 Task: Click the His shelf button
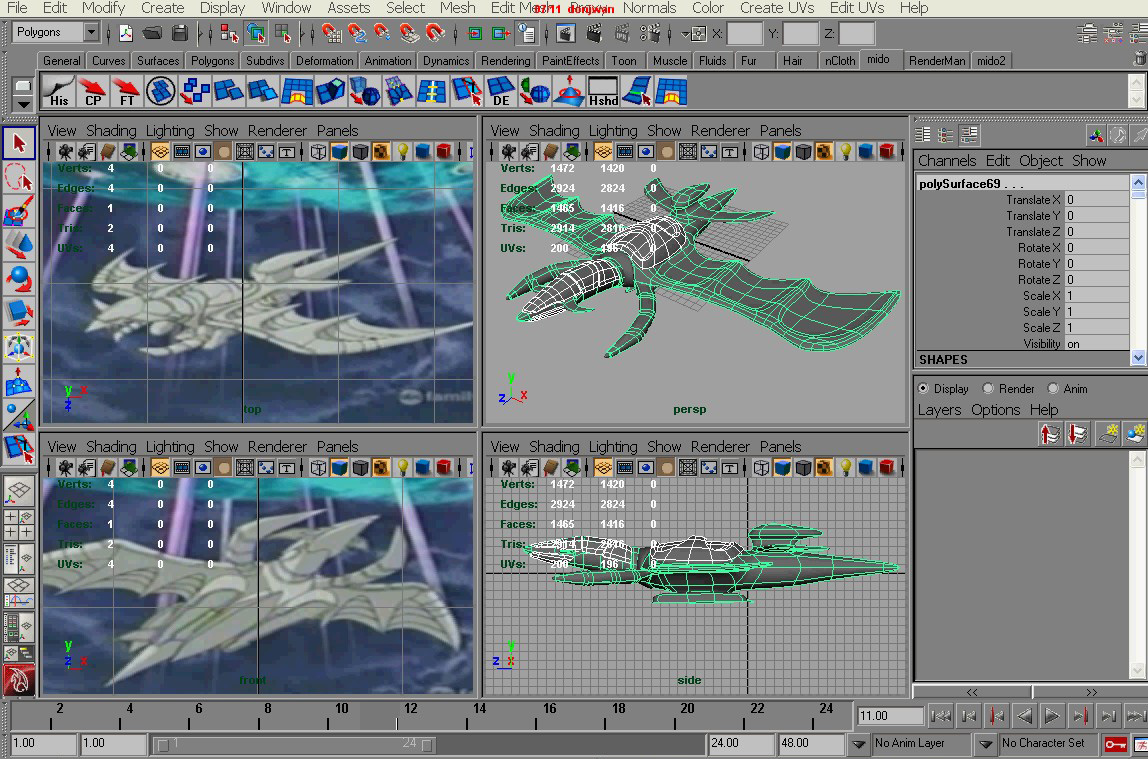click(59, 91)
